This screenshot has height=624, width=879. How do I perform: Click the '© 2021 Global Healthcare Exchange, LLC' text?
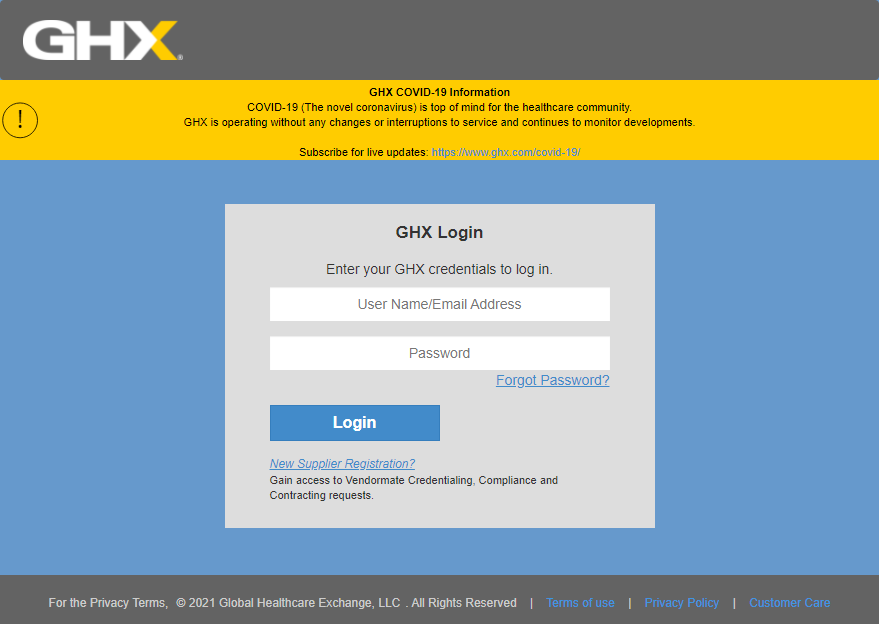(288, 603)
